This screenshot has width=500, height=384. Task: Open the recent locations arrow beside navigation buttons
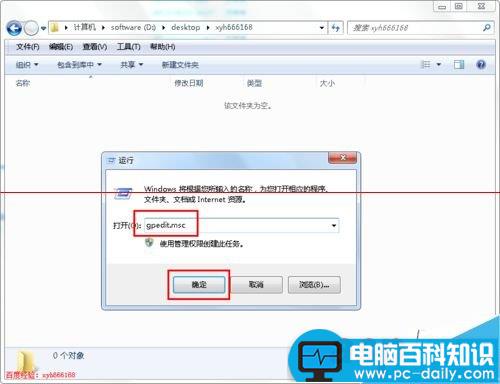coord(43,28)
